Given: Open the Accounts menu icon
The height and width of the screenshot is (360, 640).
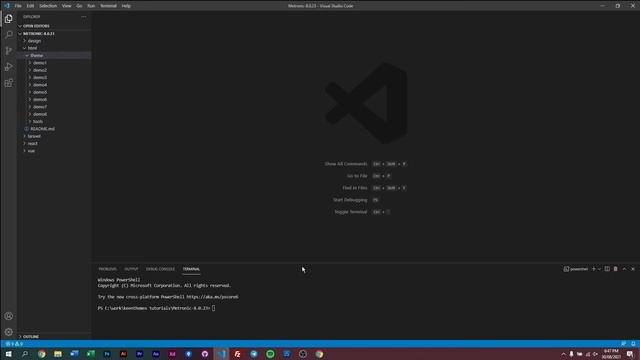Looking at the screenshot, I should [9, 316].
